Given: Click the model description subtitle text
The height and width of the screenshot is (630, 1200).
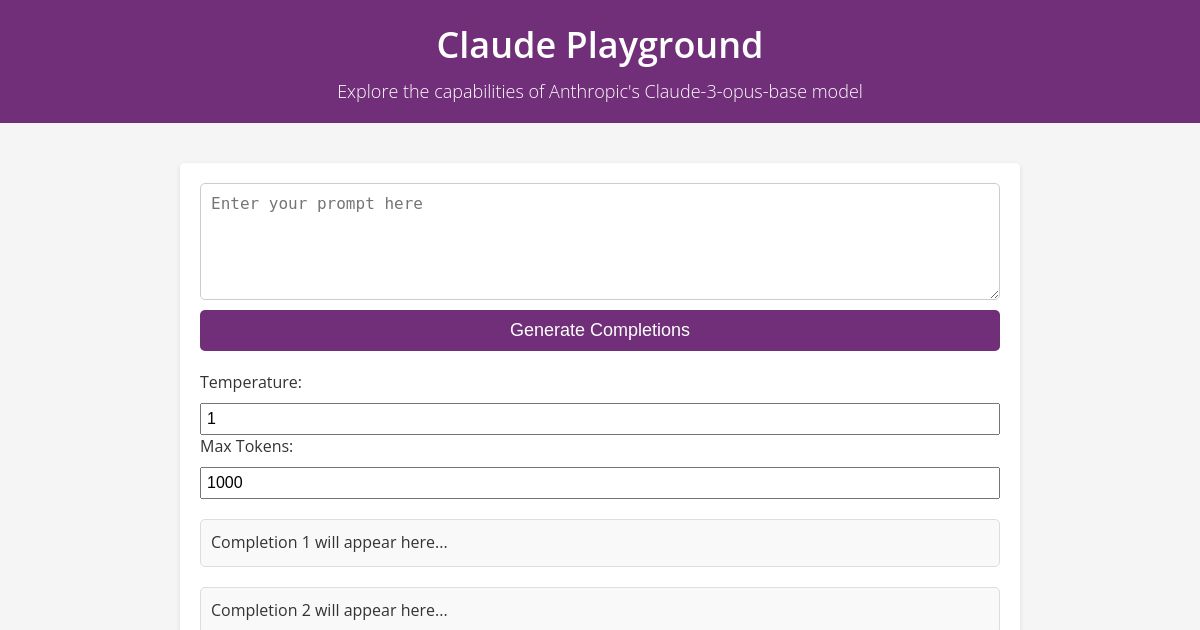Looking at the screenshot, I should tap(600, 91).
